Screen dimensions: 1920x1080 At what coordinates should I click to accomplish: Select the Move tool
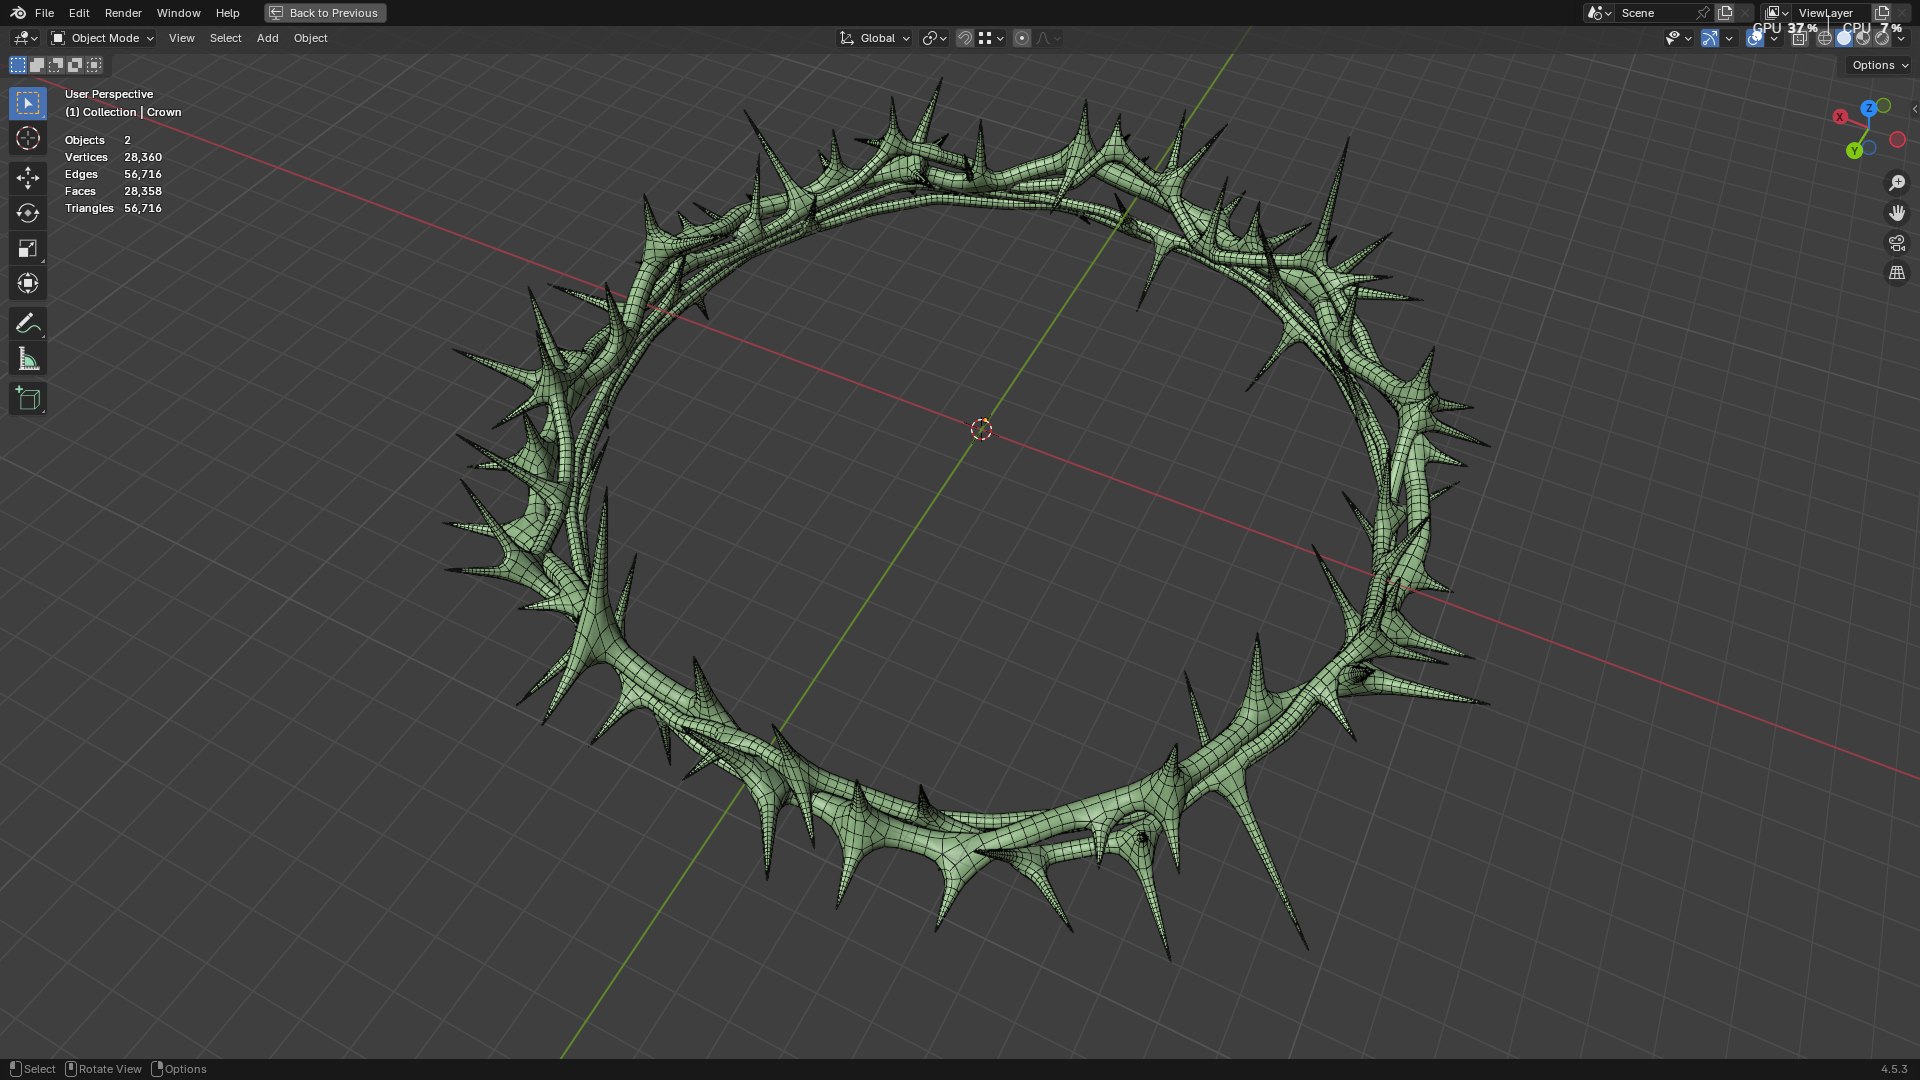[x=28, y=178]
